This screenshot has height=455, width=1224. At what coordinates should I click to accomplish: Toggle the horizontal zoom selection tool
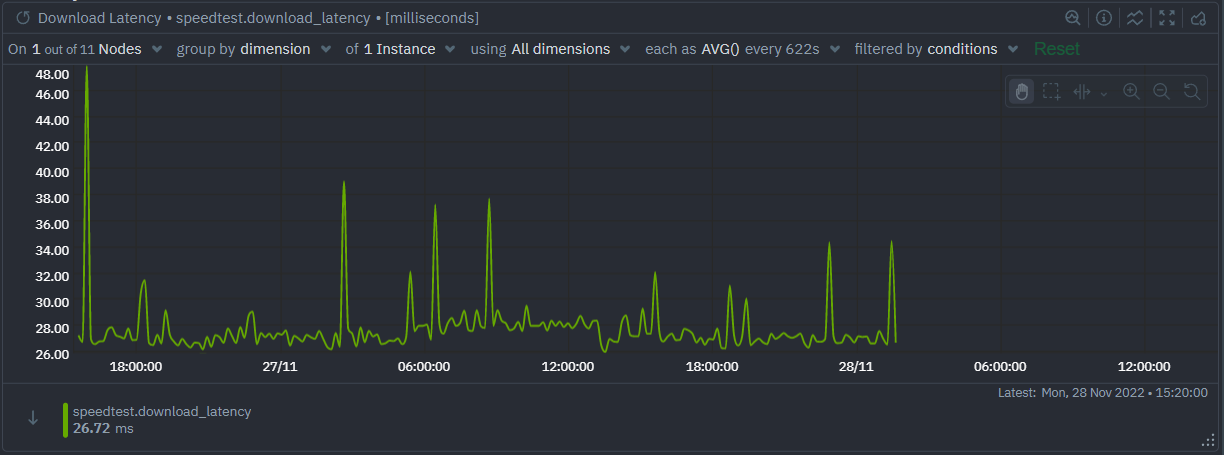[x=1081, y=91]
